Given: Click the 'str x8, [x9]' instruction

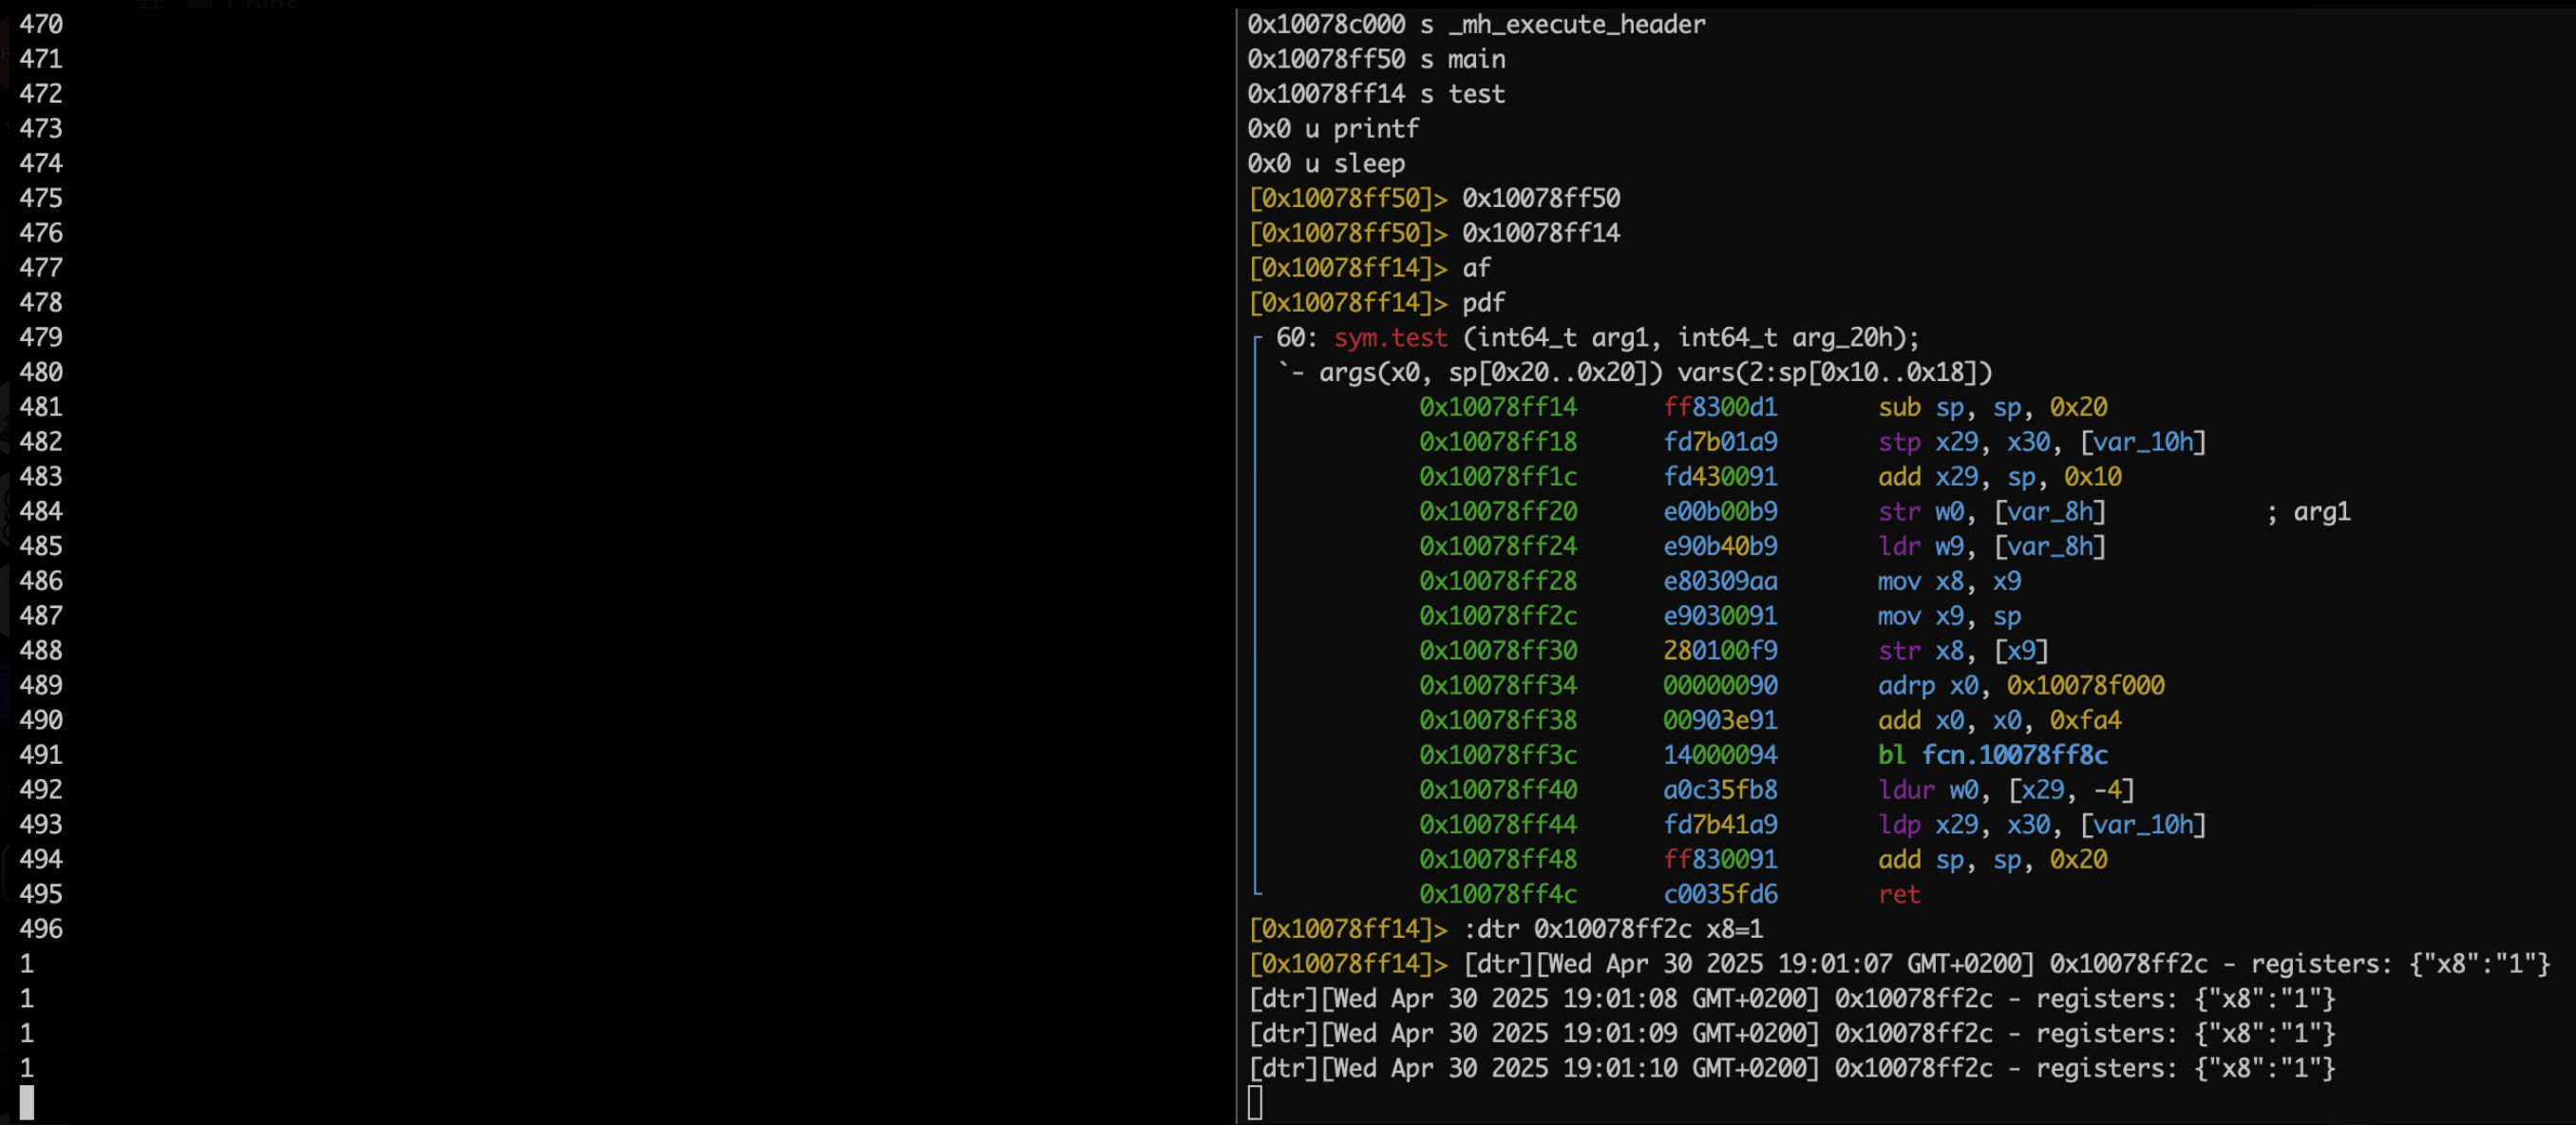Looking at the screenshot, I should click(1963, 651).
